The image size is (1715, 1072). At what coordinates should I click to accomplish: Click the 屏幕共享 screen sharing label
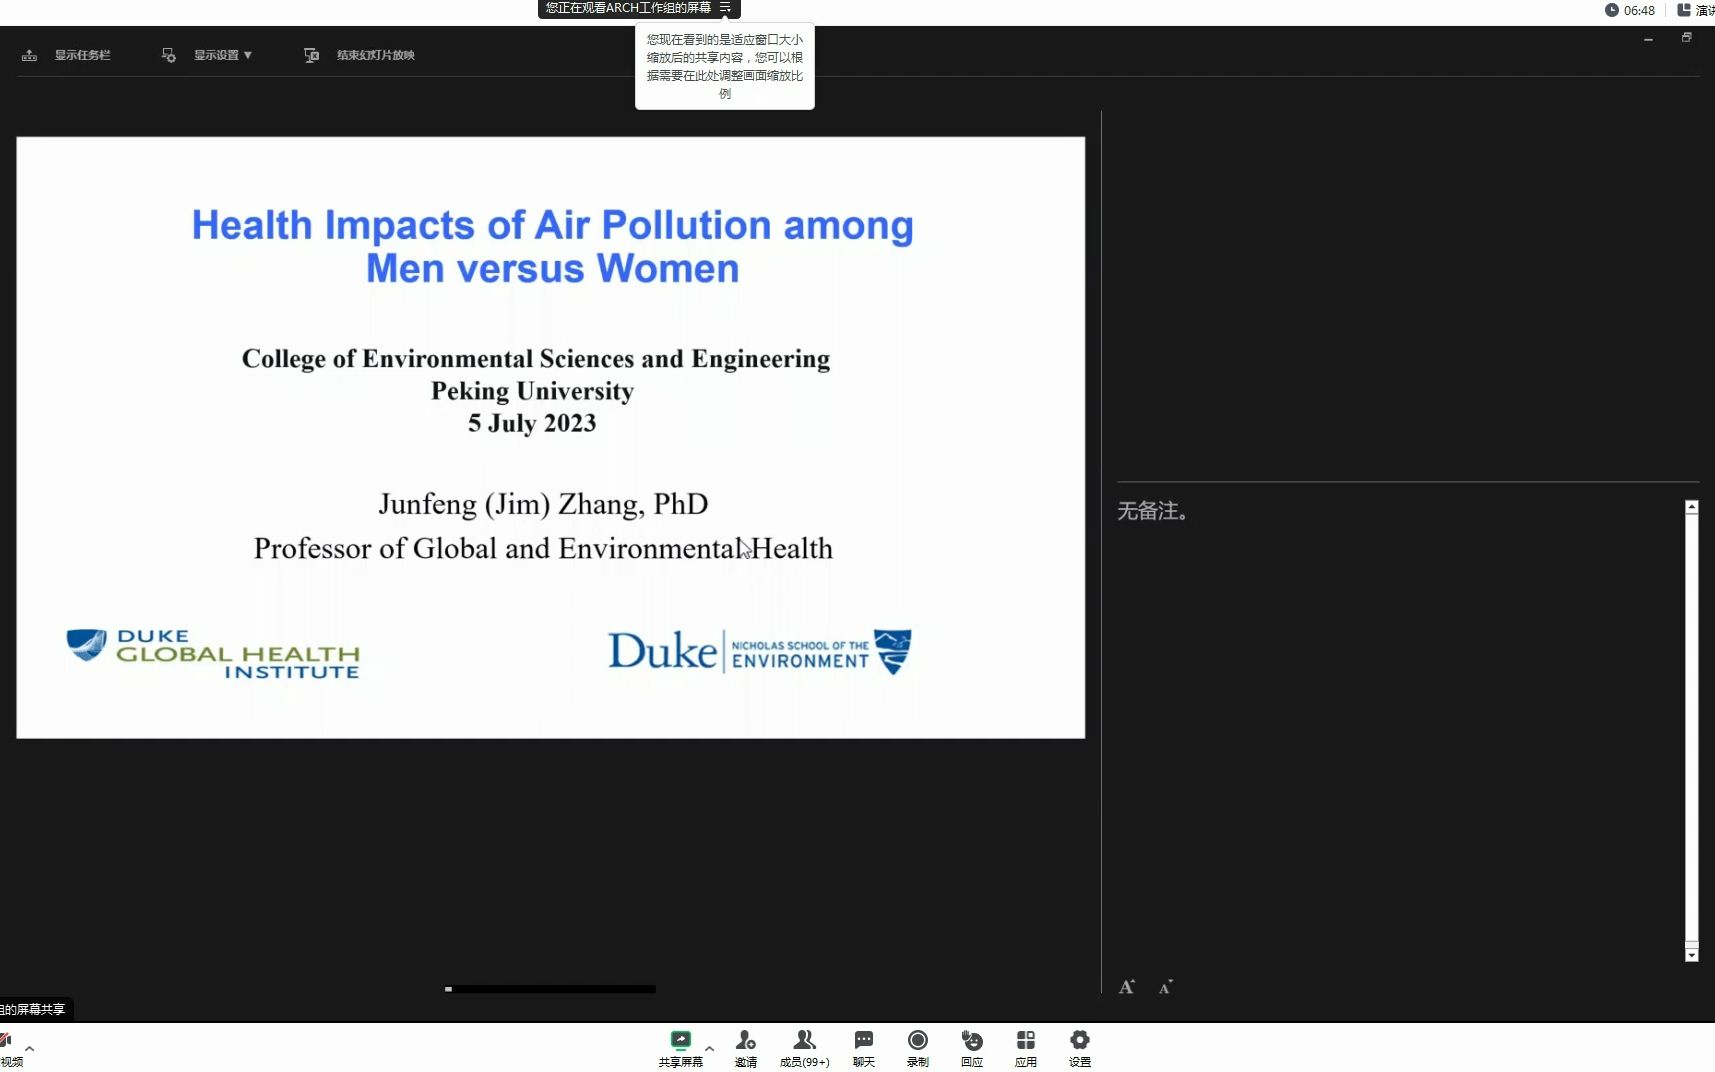(36, 1009)
